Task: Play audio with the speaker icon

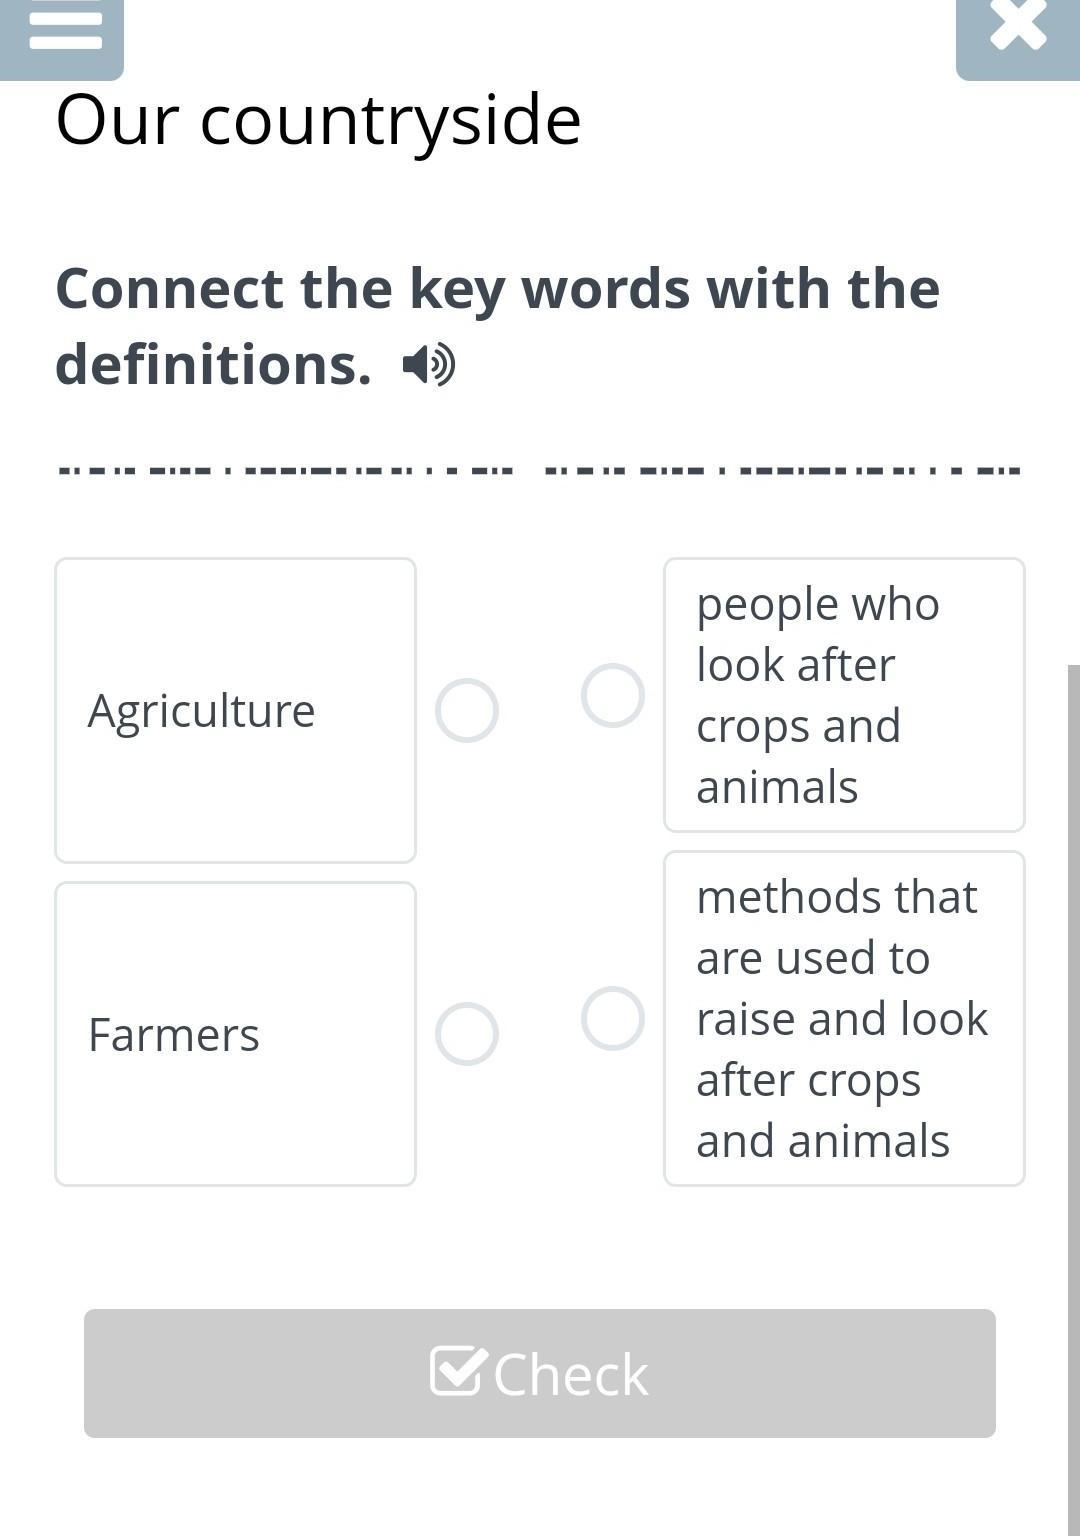Action: click(429, 365)
